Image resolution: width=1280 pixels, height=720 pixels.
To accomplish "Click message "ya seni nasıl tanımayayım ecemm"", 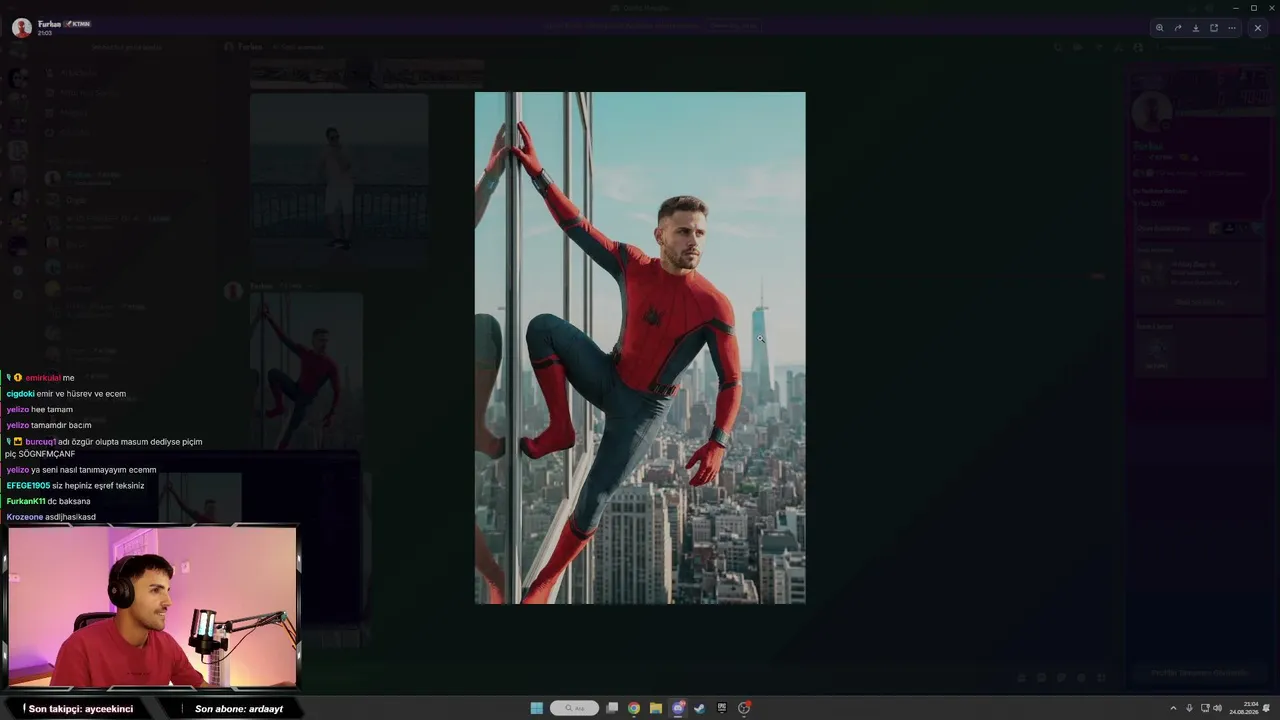I will pos(94,470).
